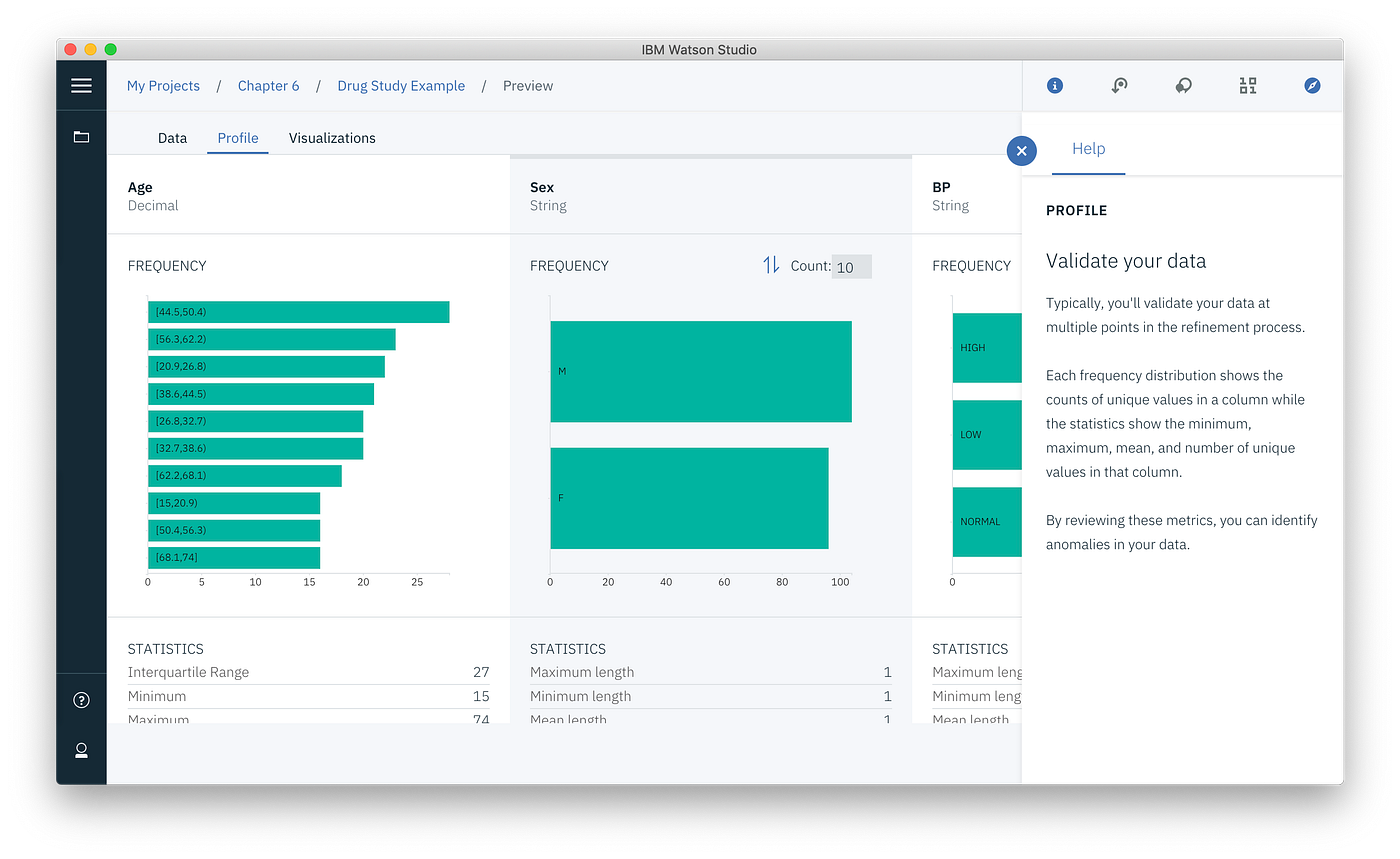The image size is (1400, 859).
Task: Switch to the Data tab
Action: click(x=172, y=137)
